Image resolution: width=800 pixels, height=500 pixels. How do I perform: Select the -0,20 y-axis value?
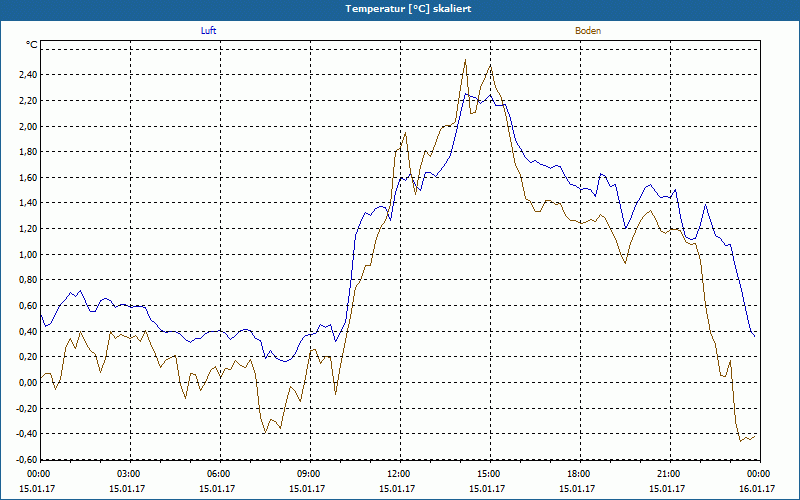28,408
